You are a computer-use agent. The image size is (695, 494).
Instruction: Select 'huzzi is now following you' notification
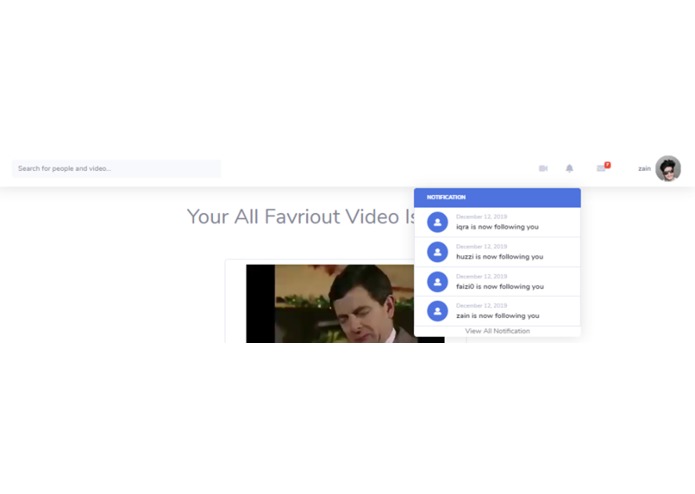tap(497, 252)
